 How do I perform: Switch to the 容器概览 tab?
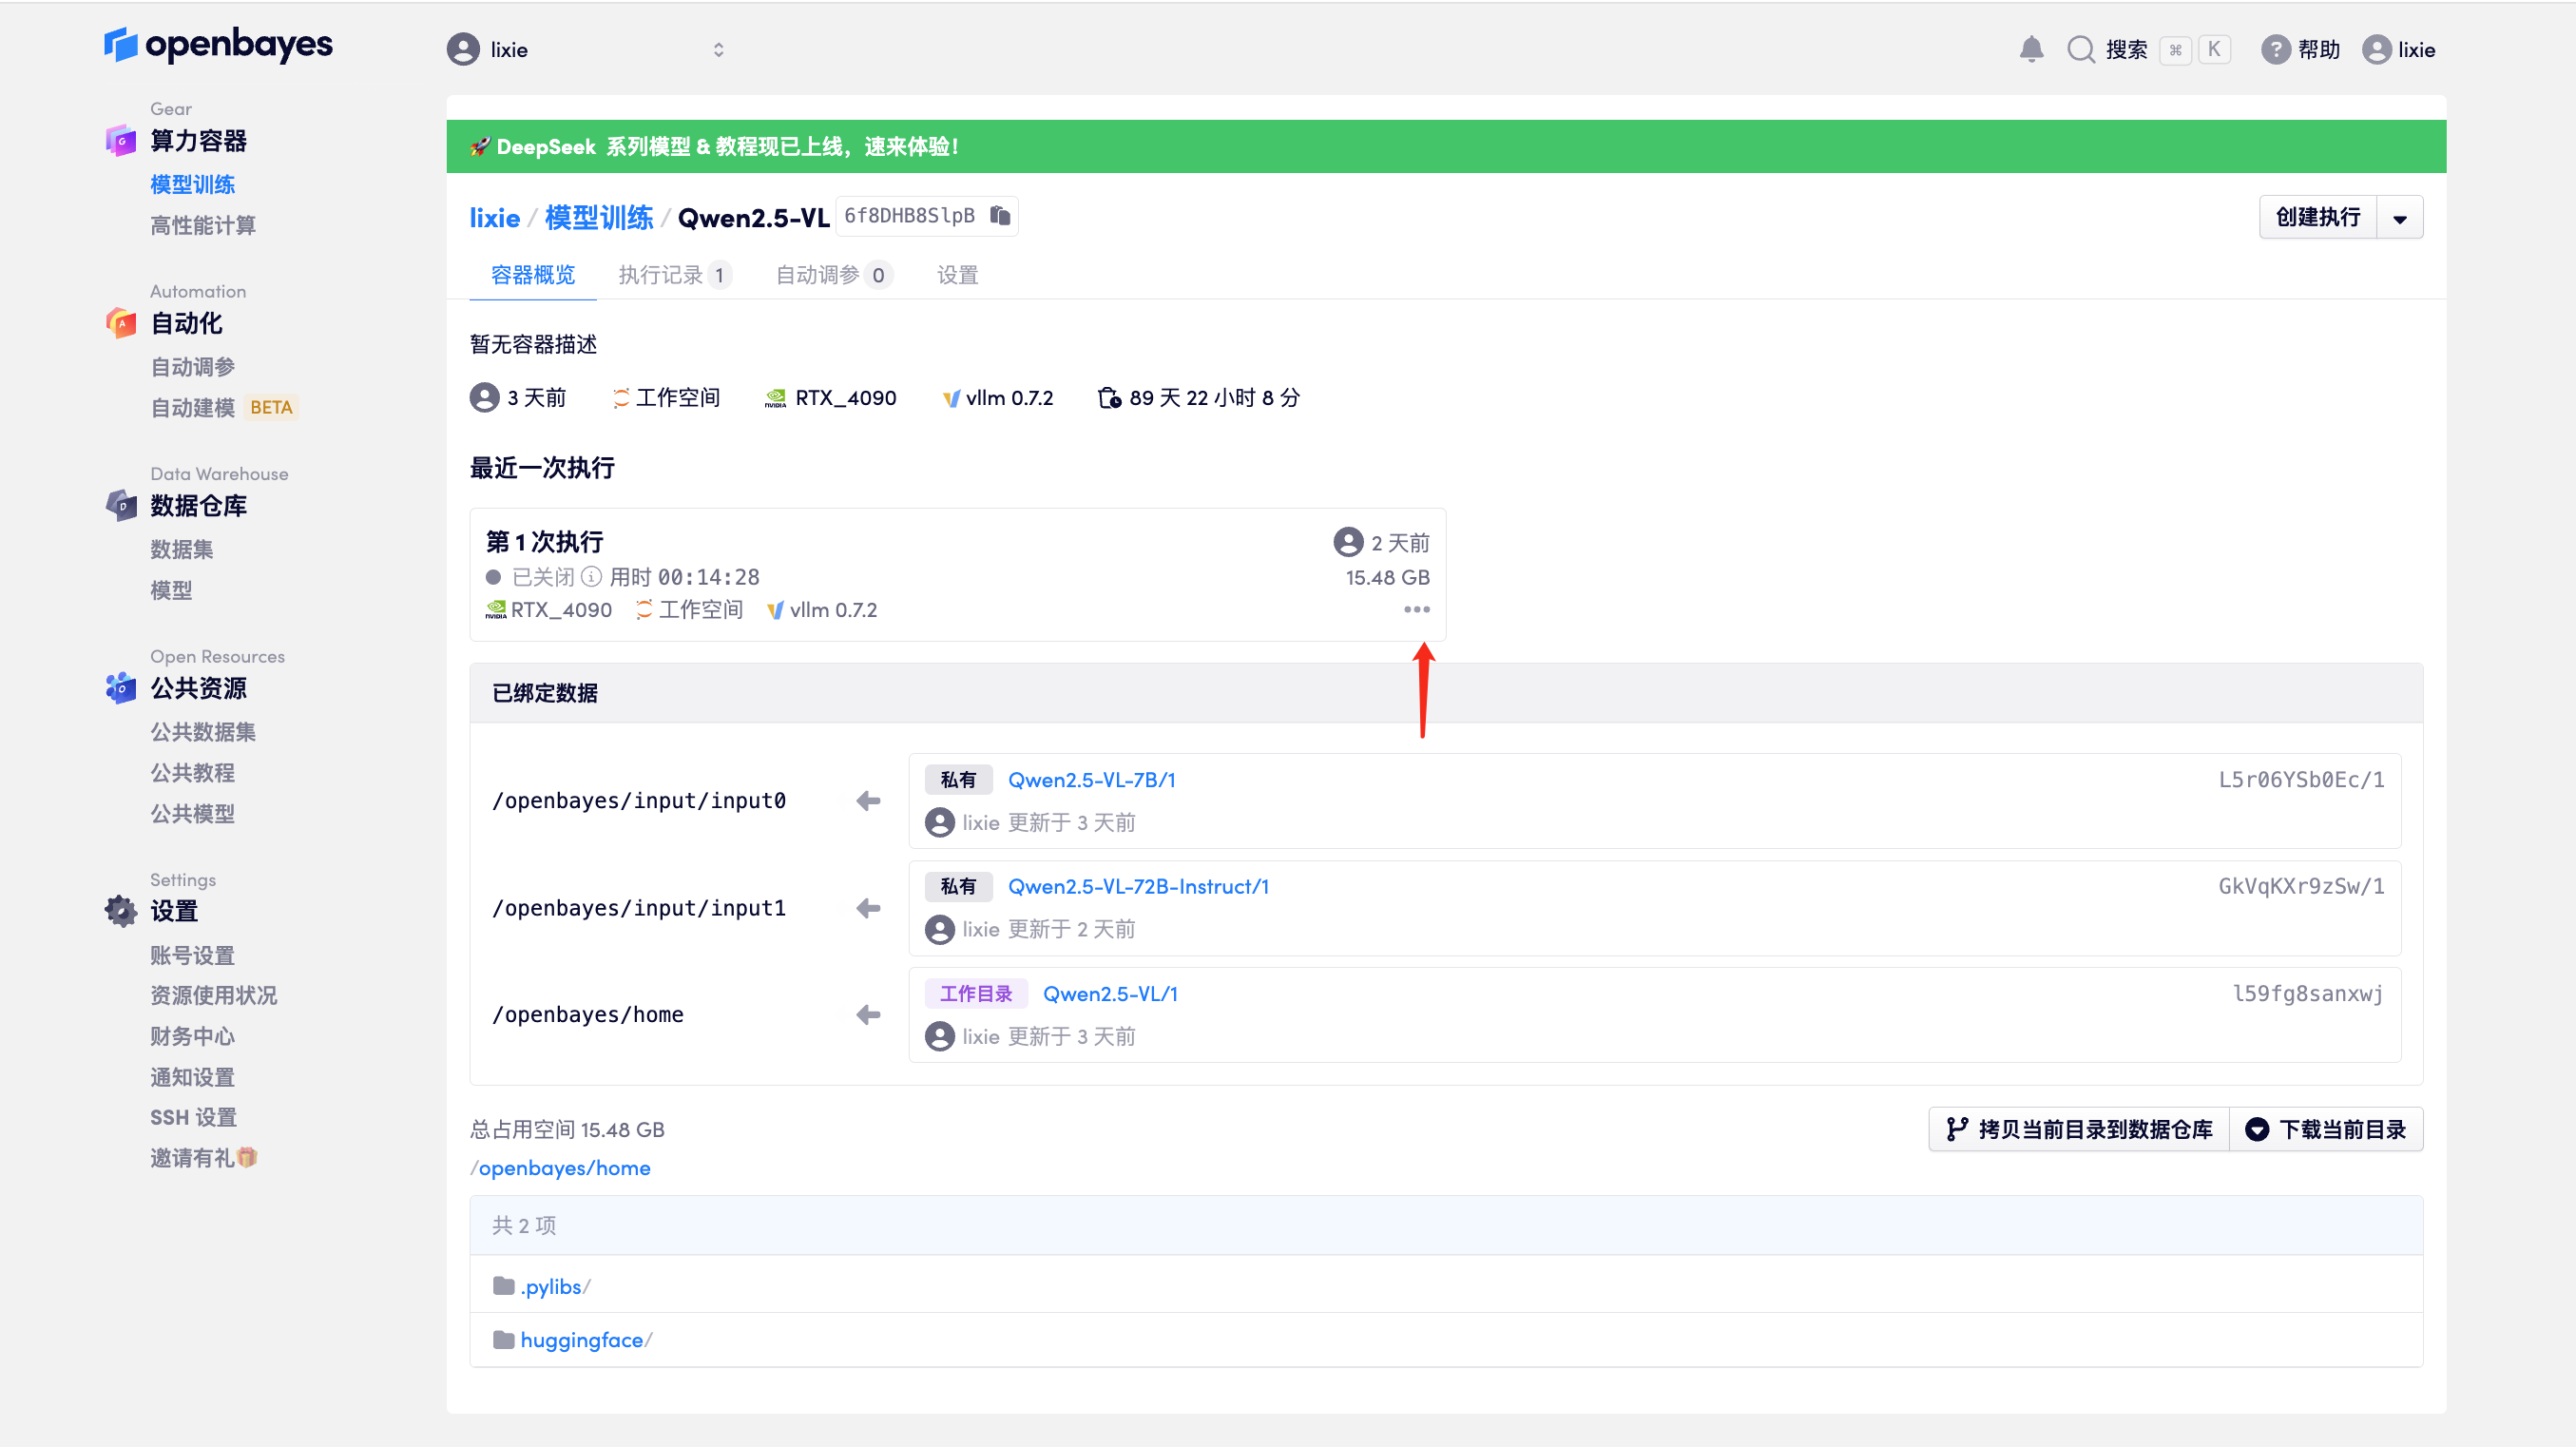click(533, 275)
